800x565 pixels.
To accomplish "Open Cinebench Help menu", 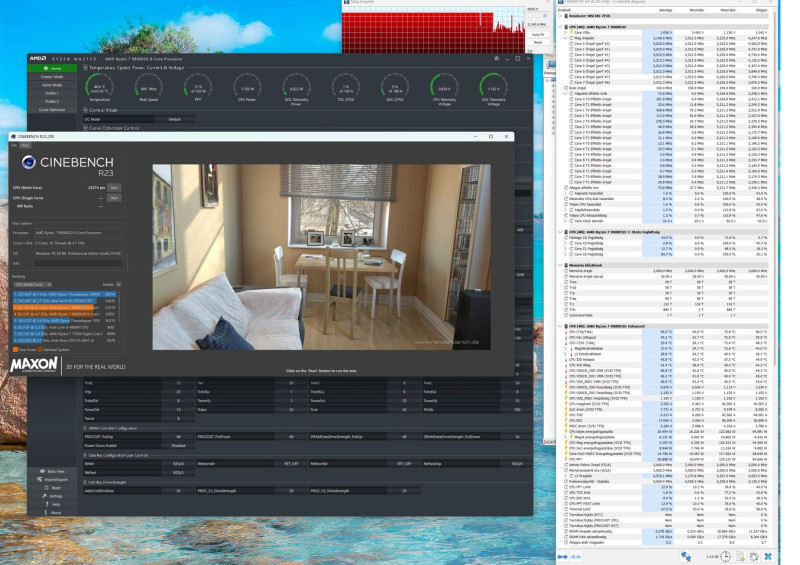I will (x=25, y=145).
